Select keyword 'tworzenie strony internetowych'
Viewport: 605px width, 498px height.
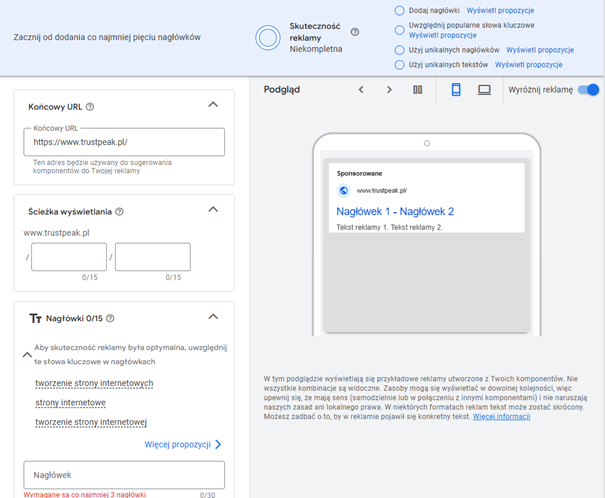pyautogui.click(x=94, y=383)
